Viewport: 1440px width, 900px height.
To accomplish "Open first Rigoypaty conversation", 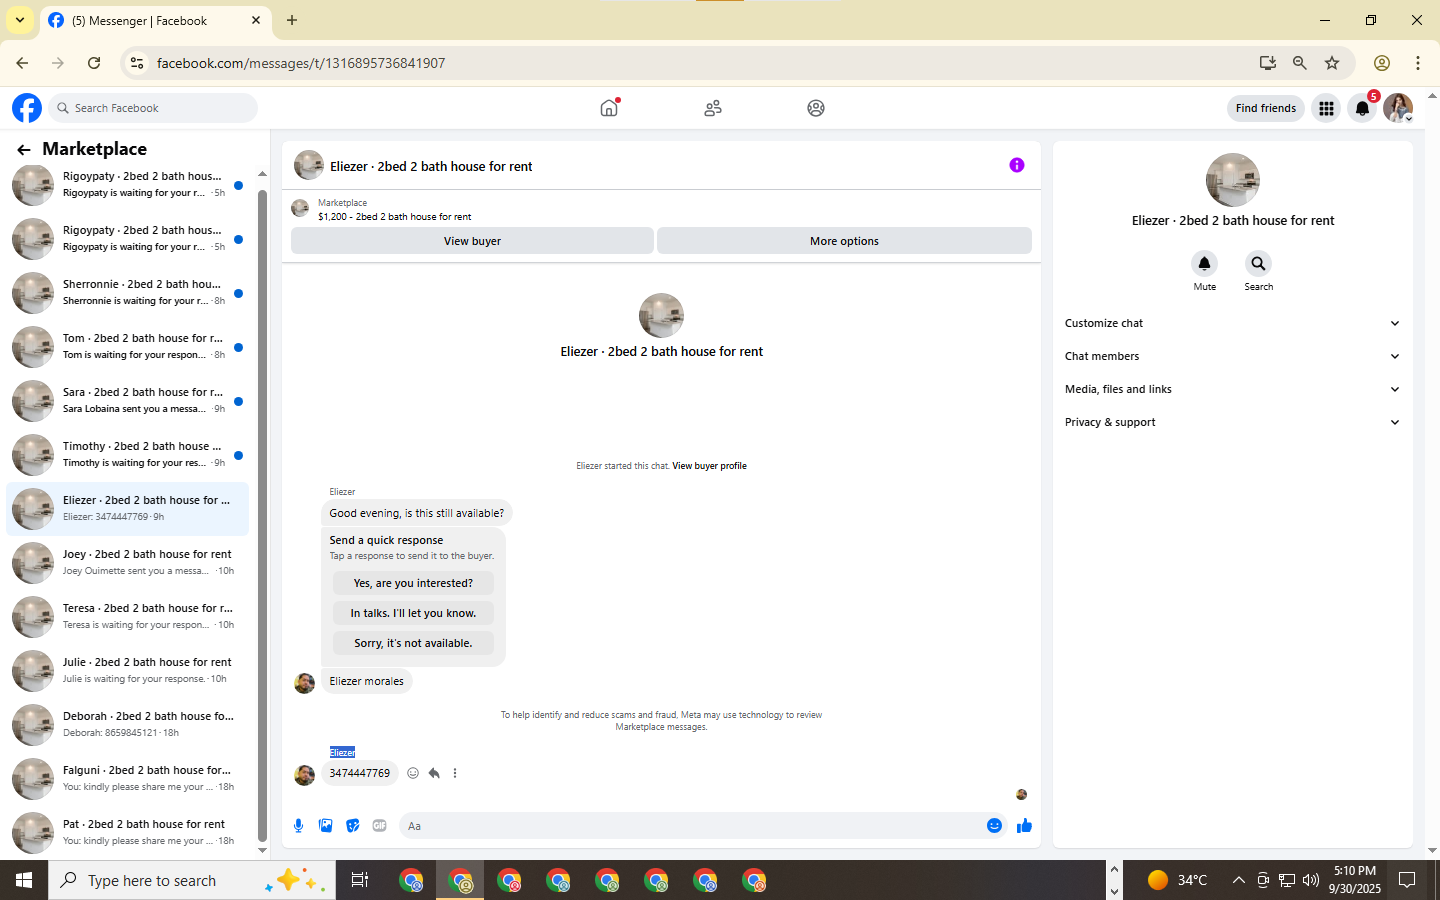I will [x=128, y=185].
